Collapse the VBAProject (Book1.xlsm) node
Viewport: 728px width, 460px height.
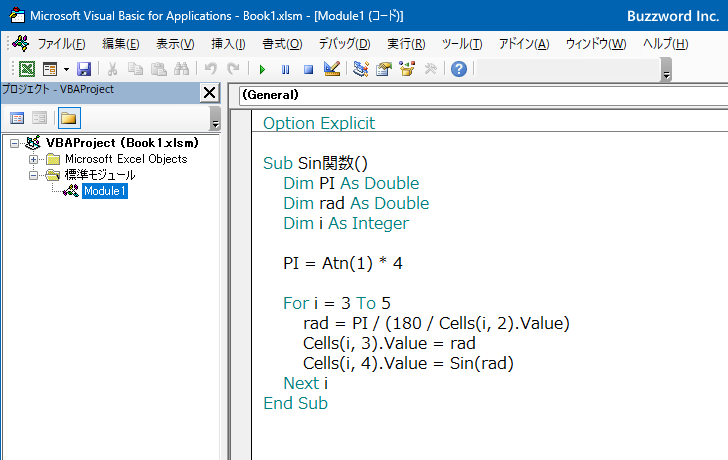[14, 143]
